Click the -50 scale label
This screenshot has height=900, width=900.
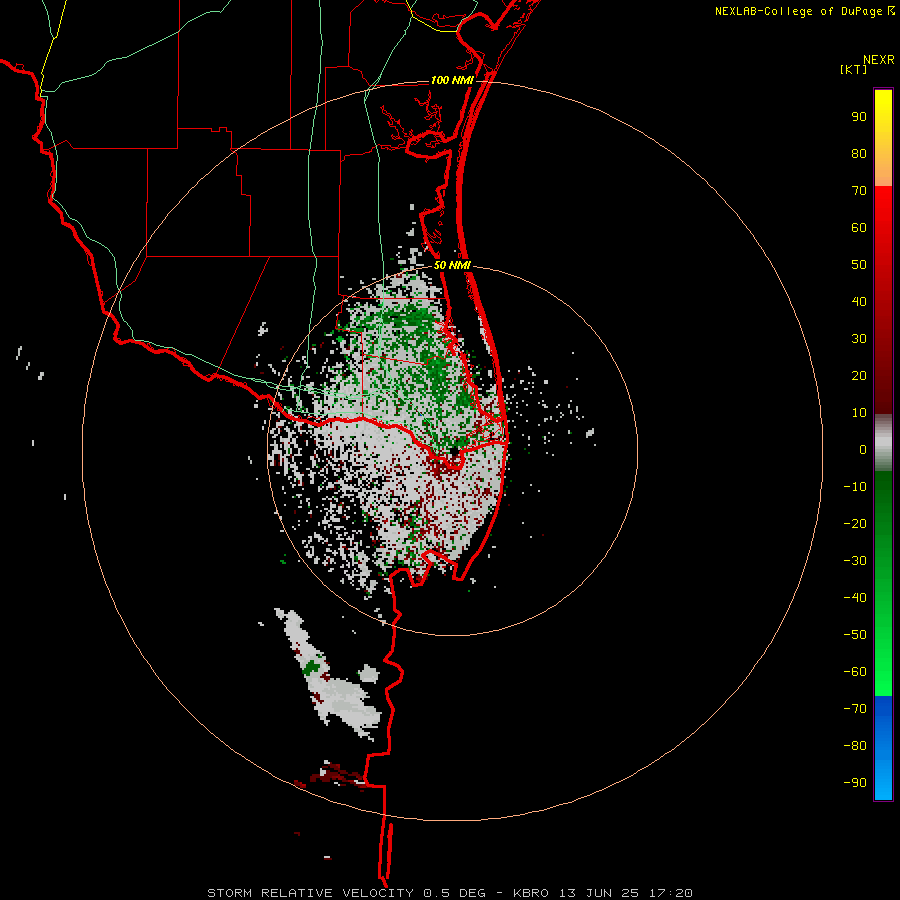[x=855, y=635]
